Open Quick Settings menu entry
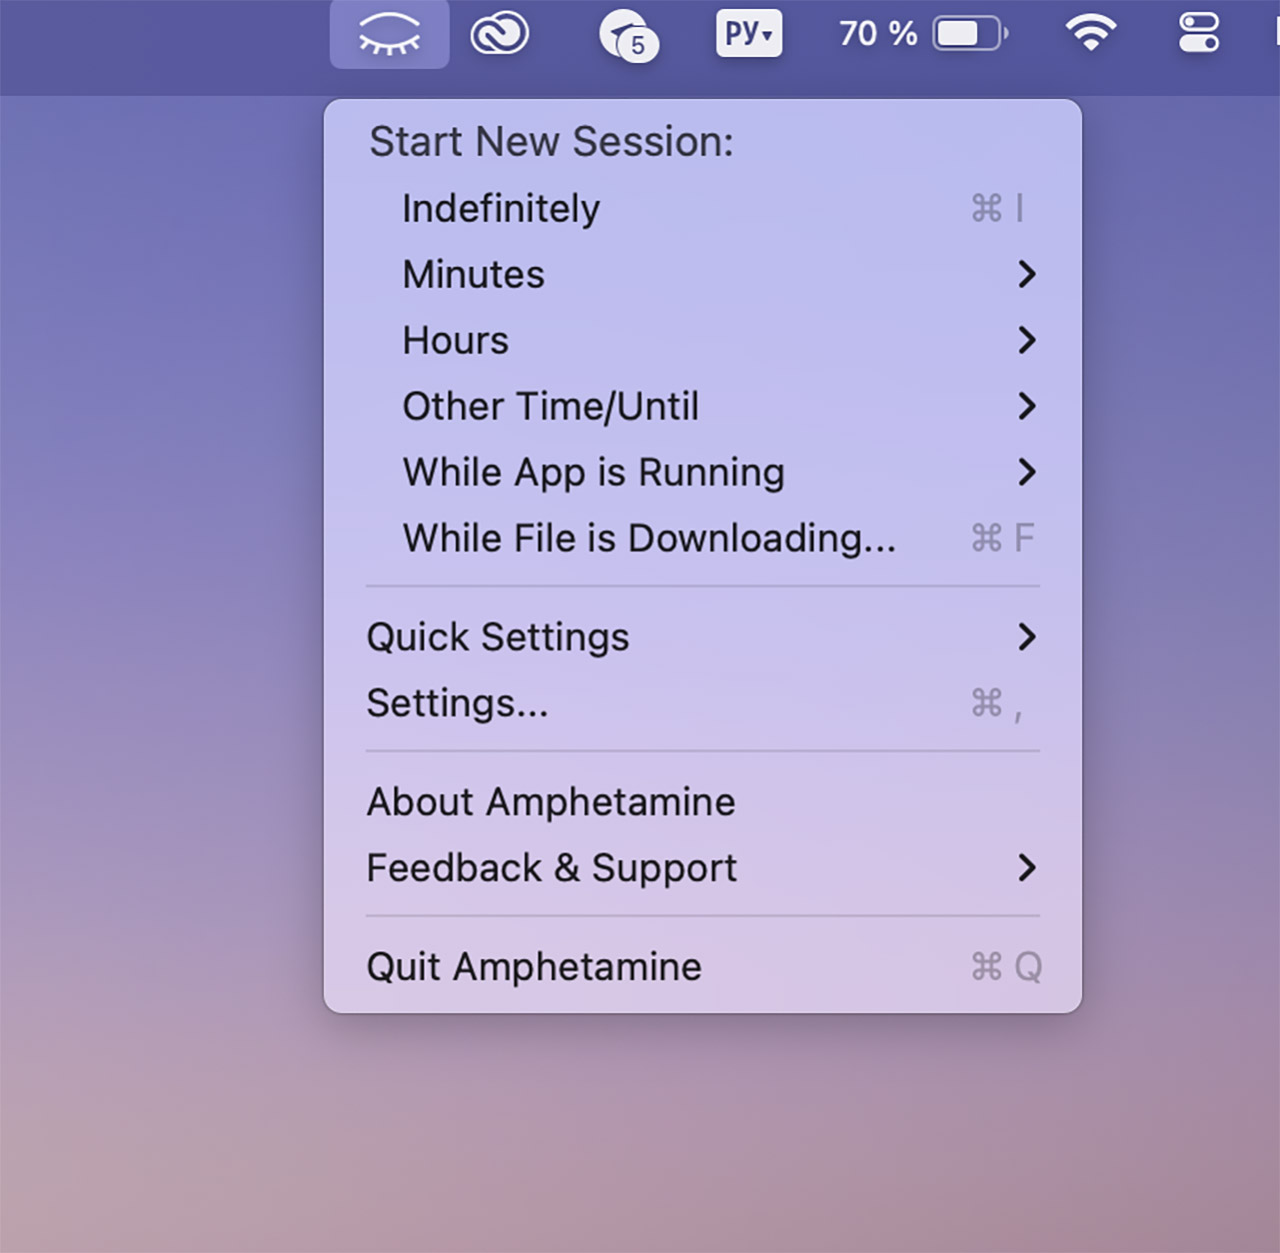The width and height of the screenshot is (1280, 1253). pyautogui.click(x=703, y=637)
